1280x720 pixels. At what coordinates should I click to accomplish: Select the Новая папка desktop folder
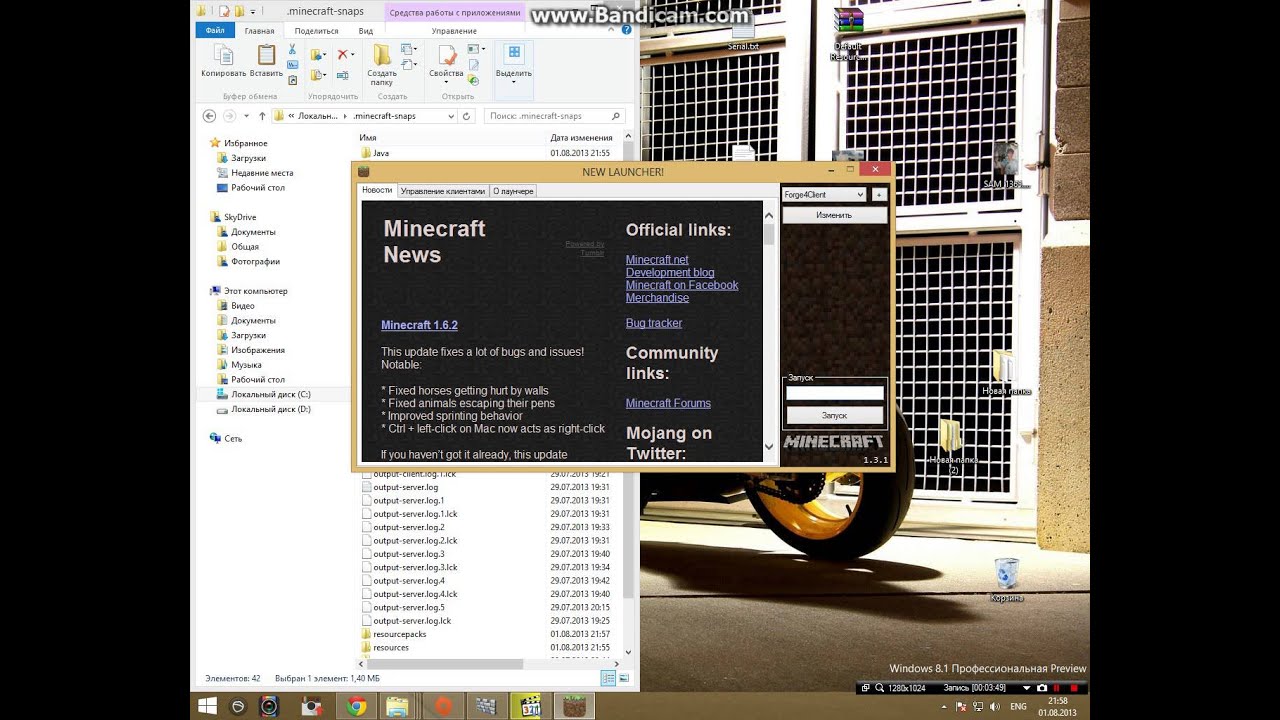(x=1006, y=373)
